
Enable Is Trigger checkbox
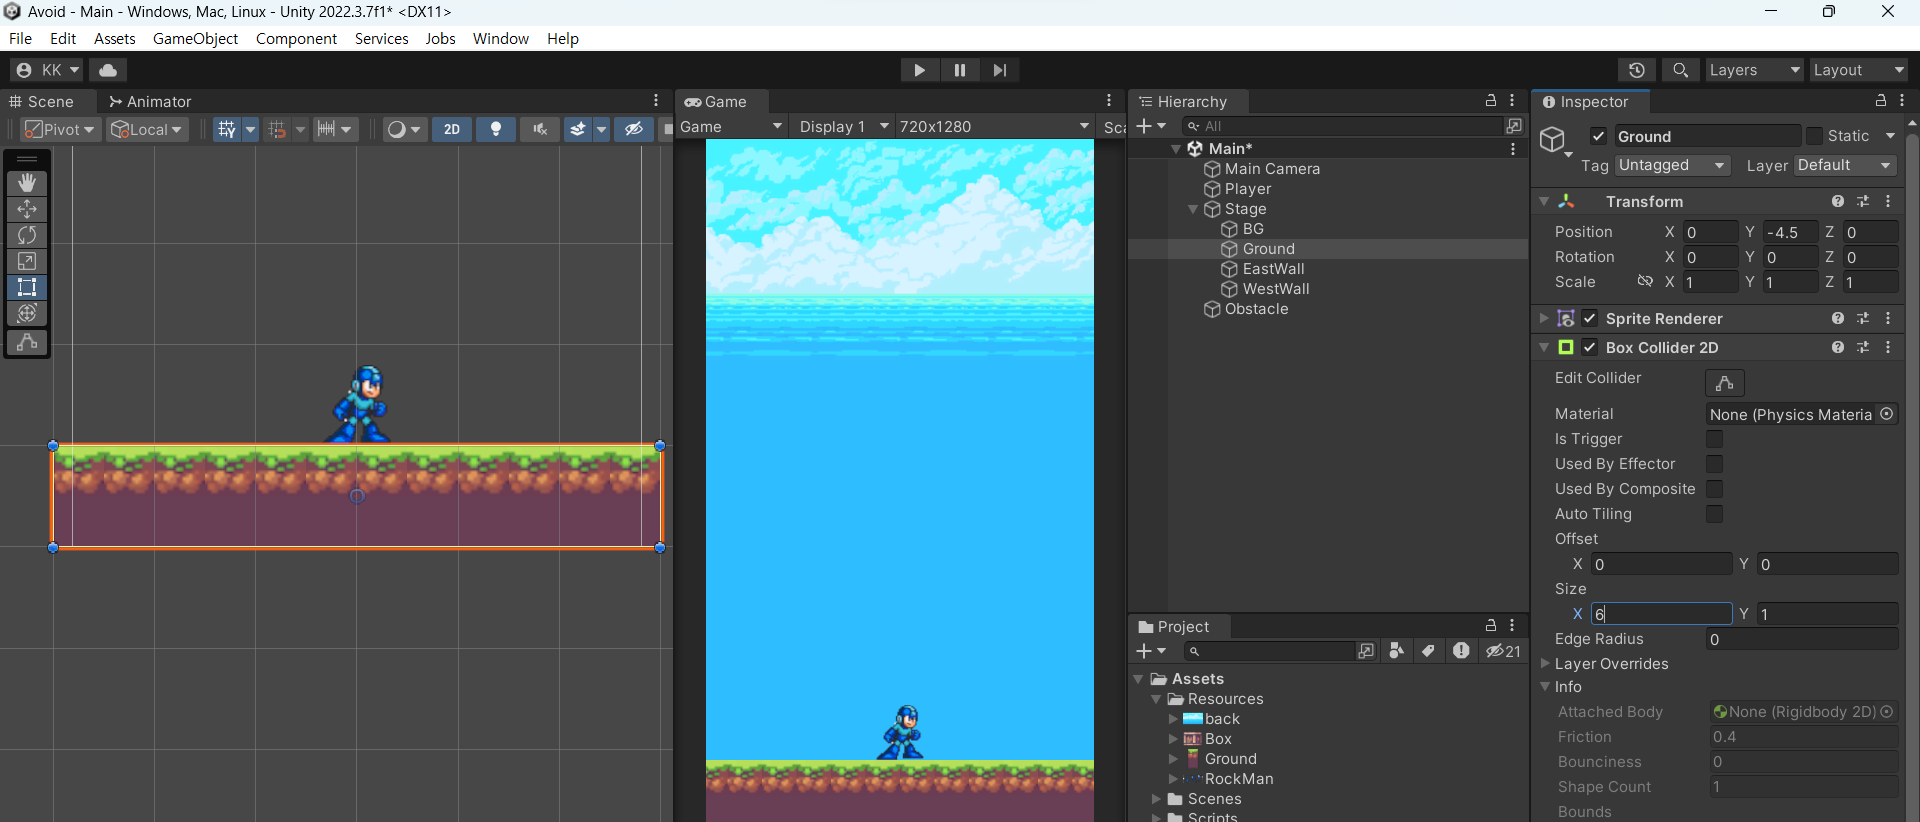(x=1714, y=439)
